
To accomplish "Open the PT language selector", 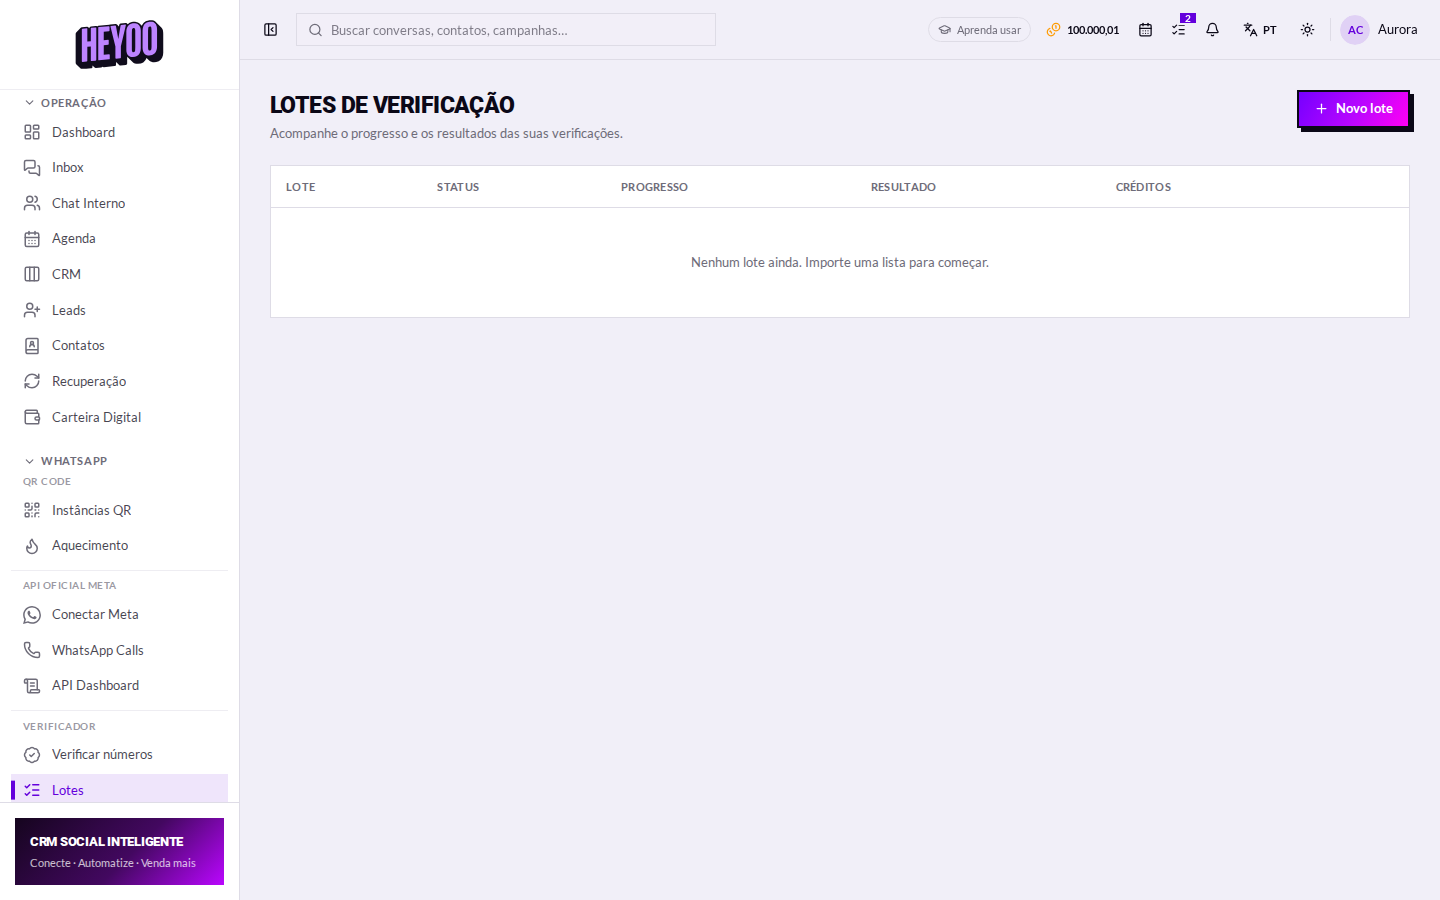I will pos(1260,30).
